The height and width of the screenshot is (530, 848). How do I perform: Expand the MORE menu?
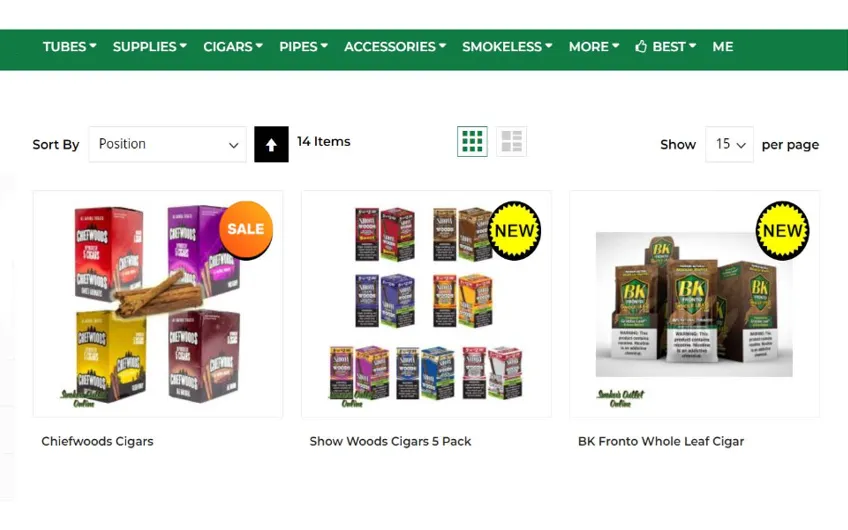[594, 47]
